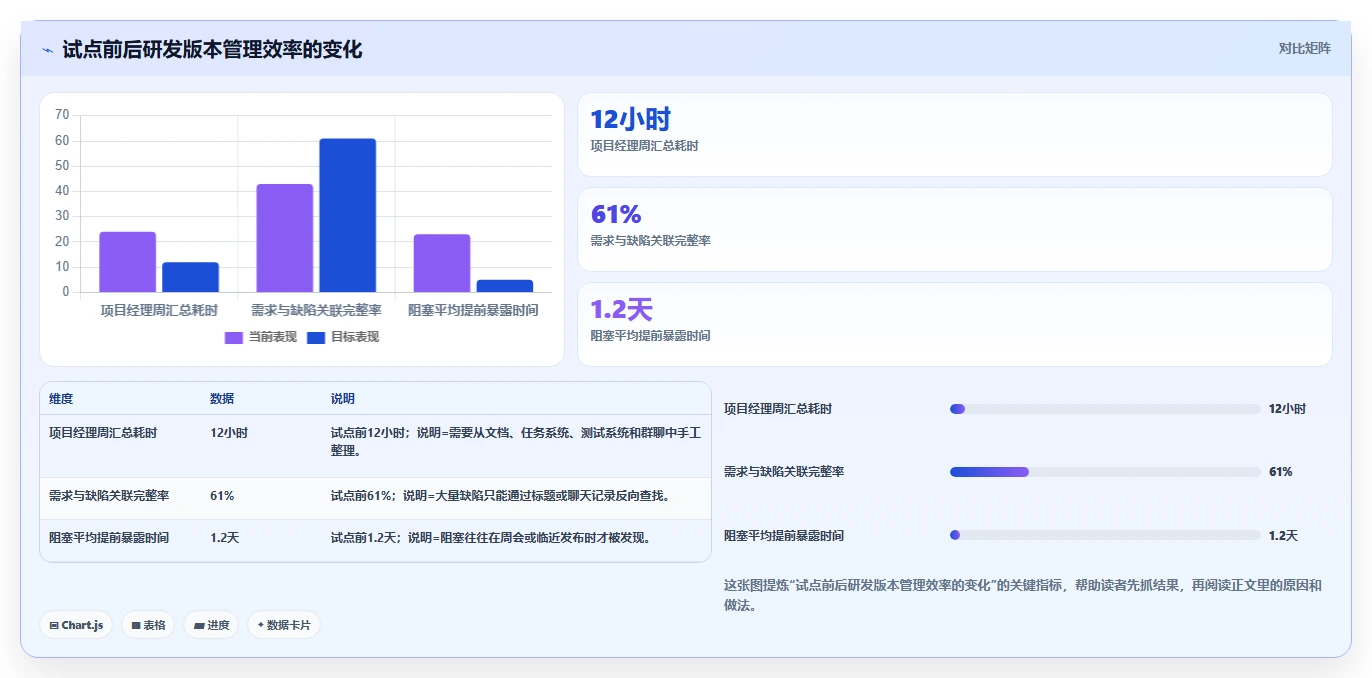
Task: Click the description starting 试点前1.2天
Action: point(491,537)
